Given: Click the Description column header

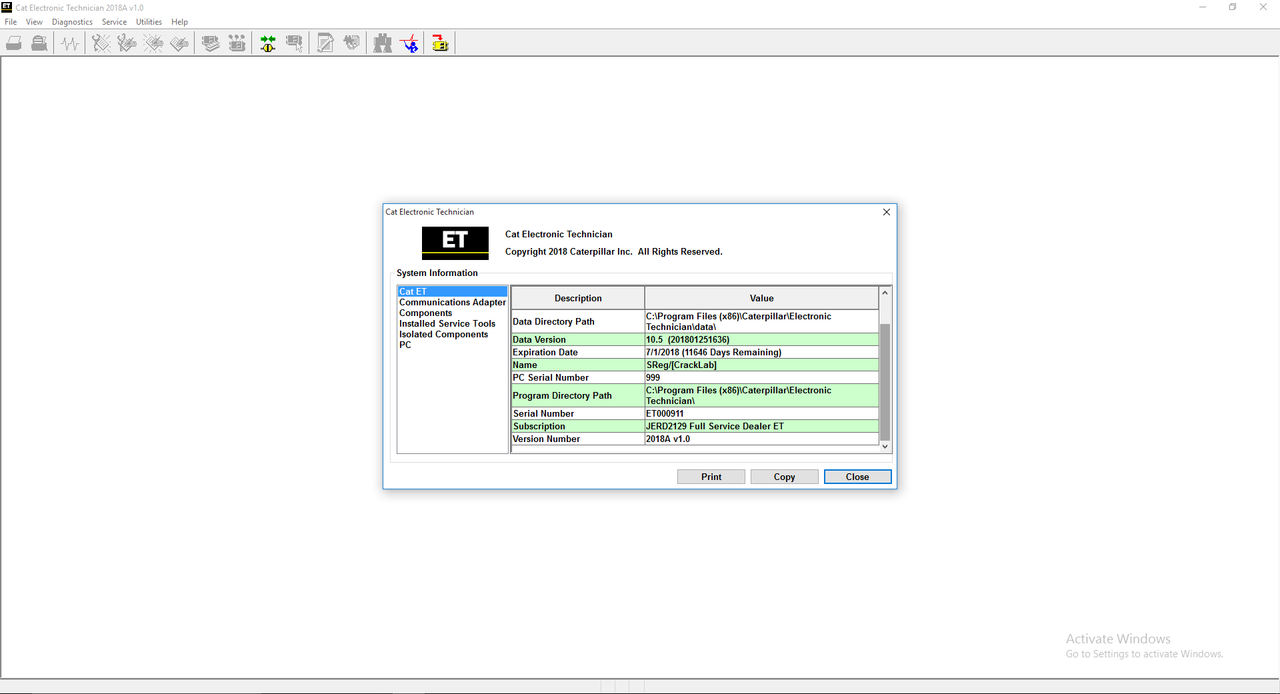Looking at the screenshot, I should point(578,298).
